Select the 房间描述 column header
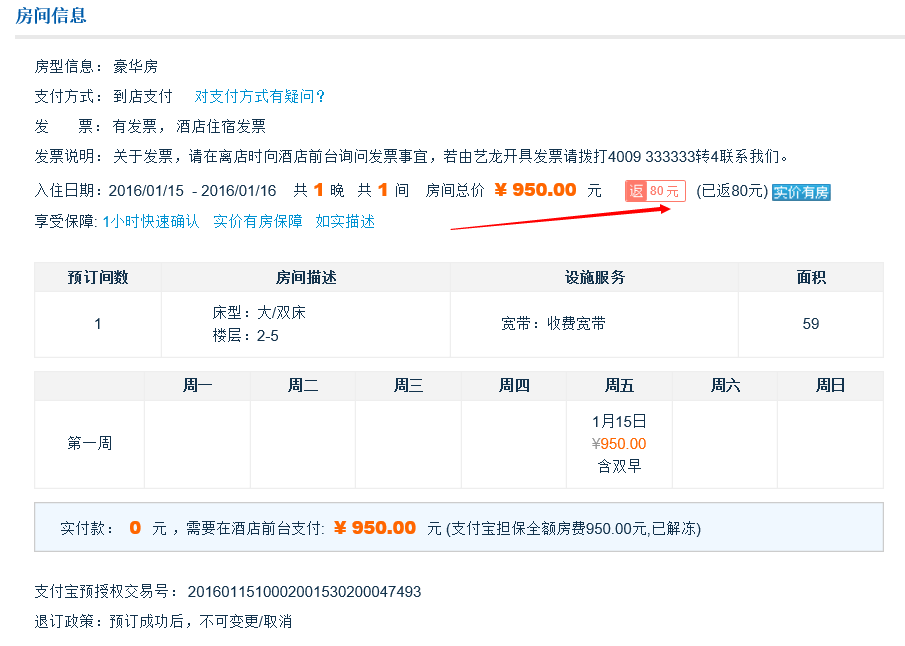 (x=305, y=277)
